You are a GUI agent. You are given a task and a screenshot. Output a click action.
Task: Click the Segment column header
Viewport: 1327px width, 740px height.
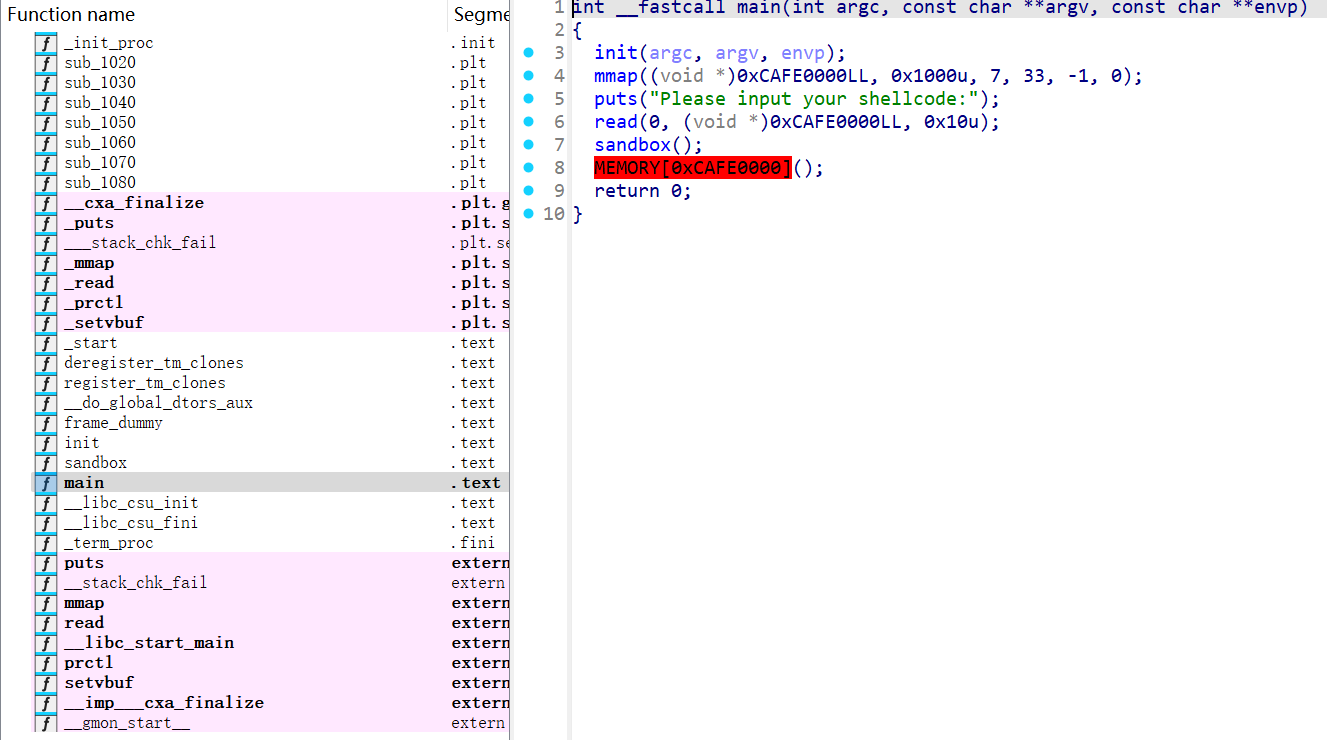point(481,15)
